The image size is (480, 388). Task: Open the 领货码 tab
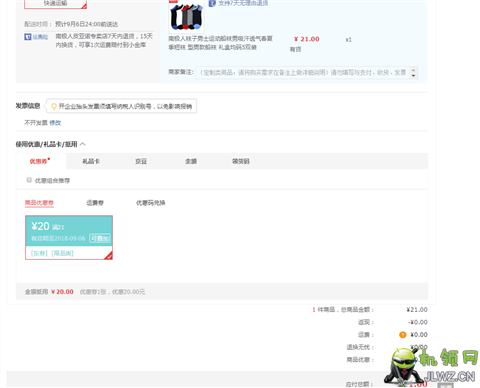point(241,161)
